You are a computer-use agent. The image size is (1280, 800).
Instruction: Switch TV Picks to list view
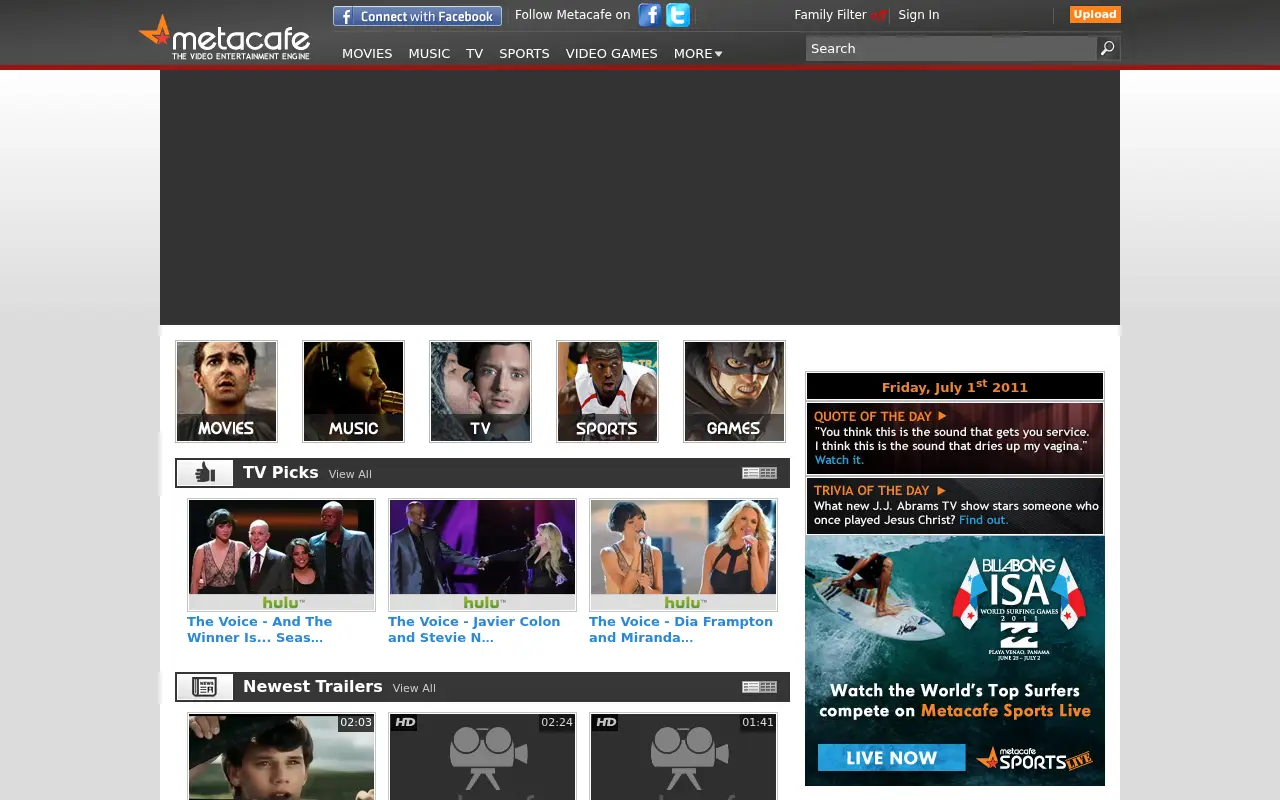click(751, 473)
